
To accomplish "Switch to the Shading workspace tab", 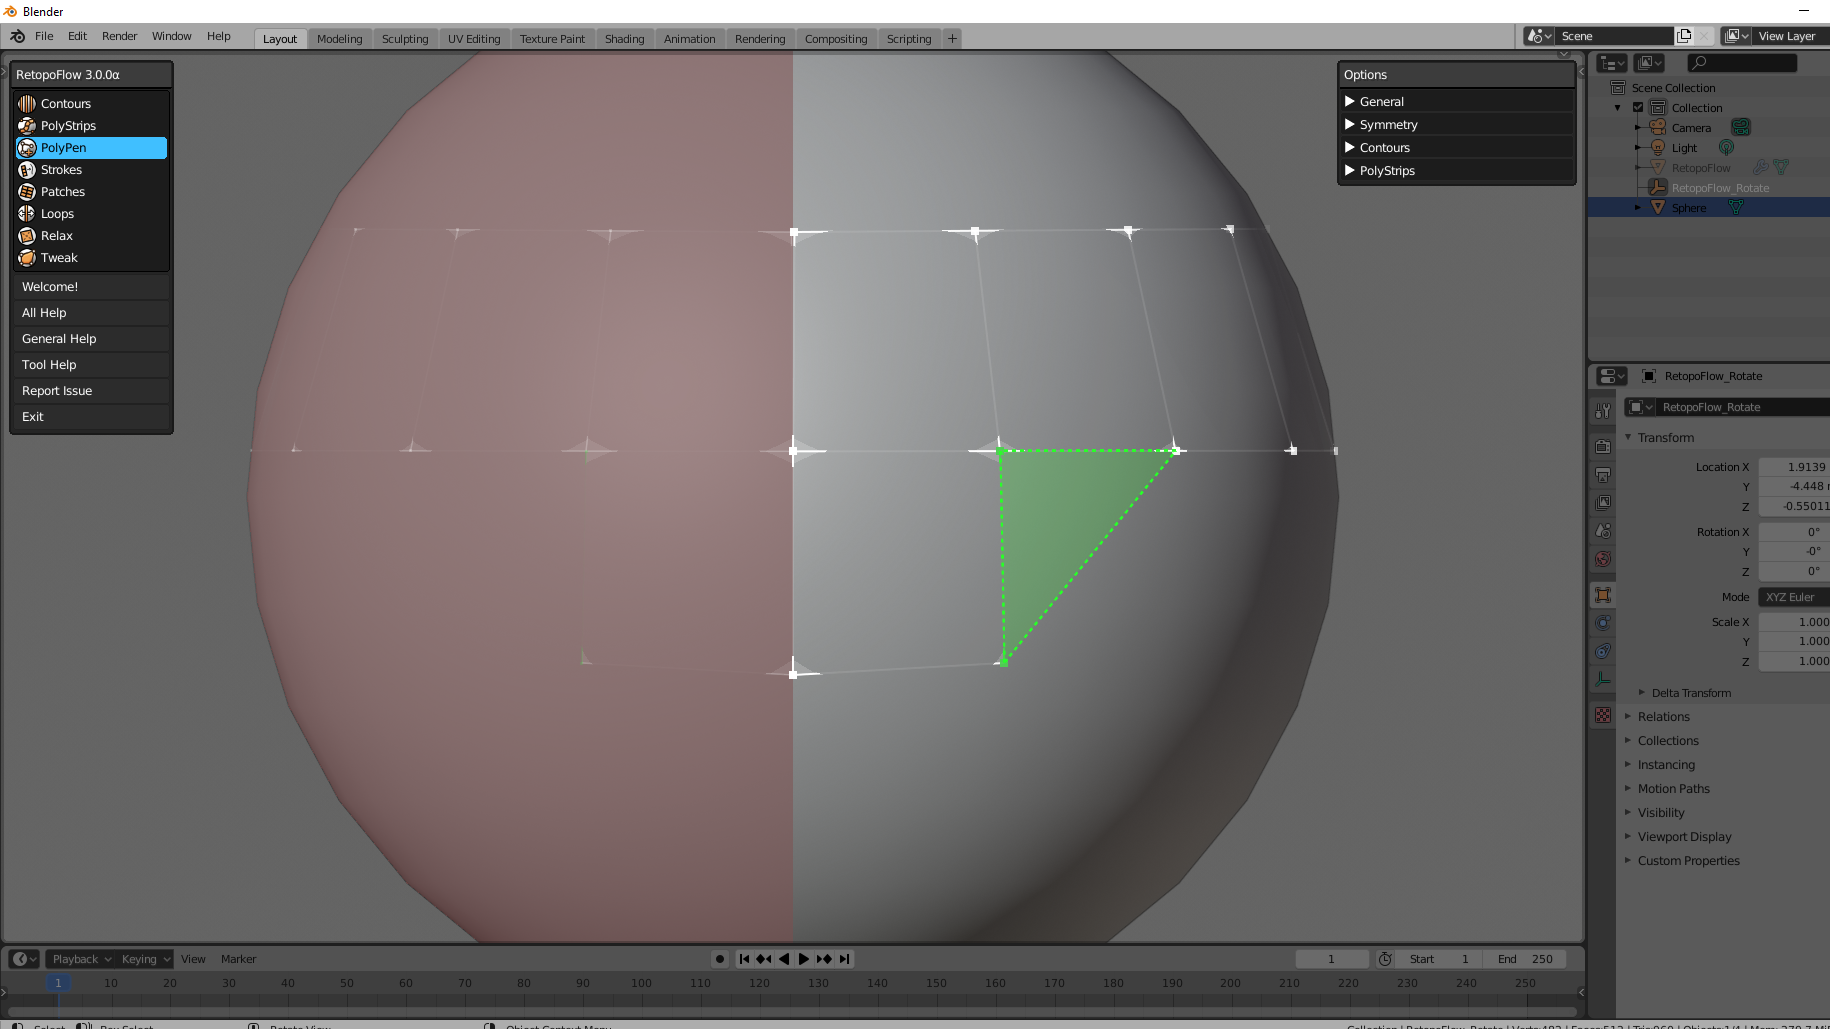I will click(x=624, y=38).
